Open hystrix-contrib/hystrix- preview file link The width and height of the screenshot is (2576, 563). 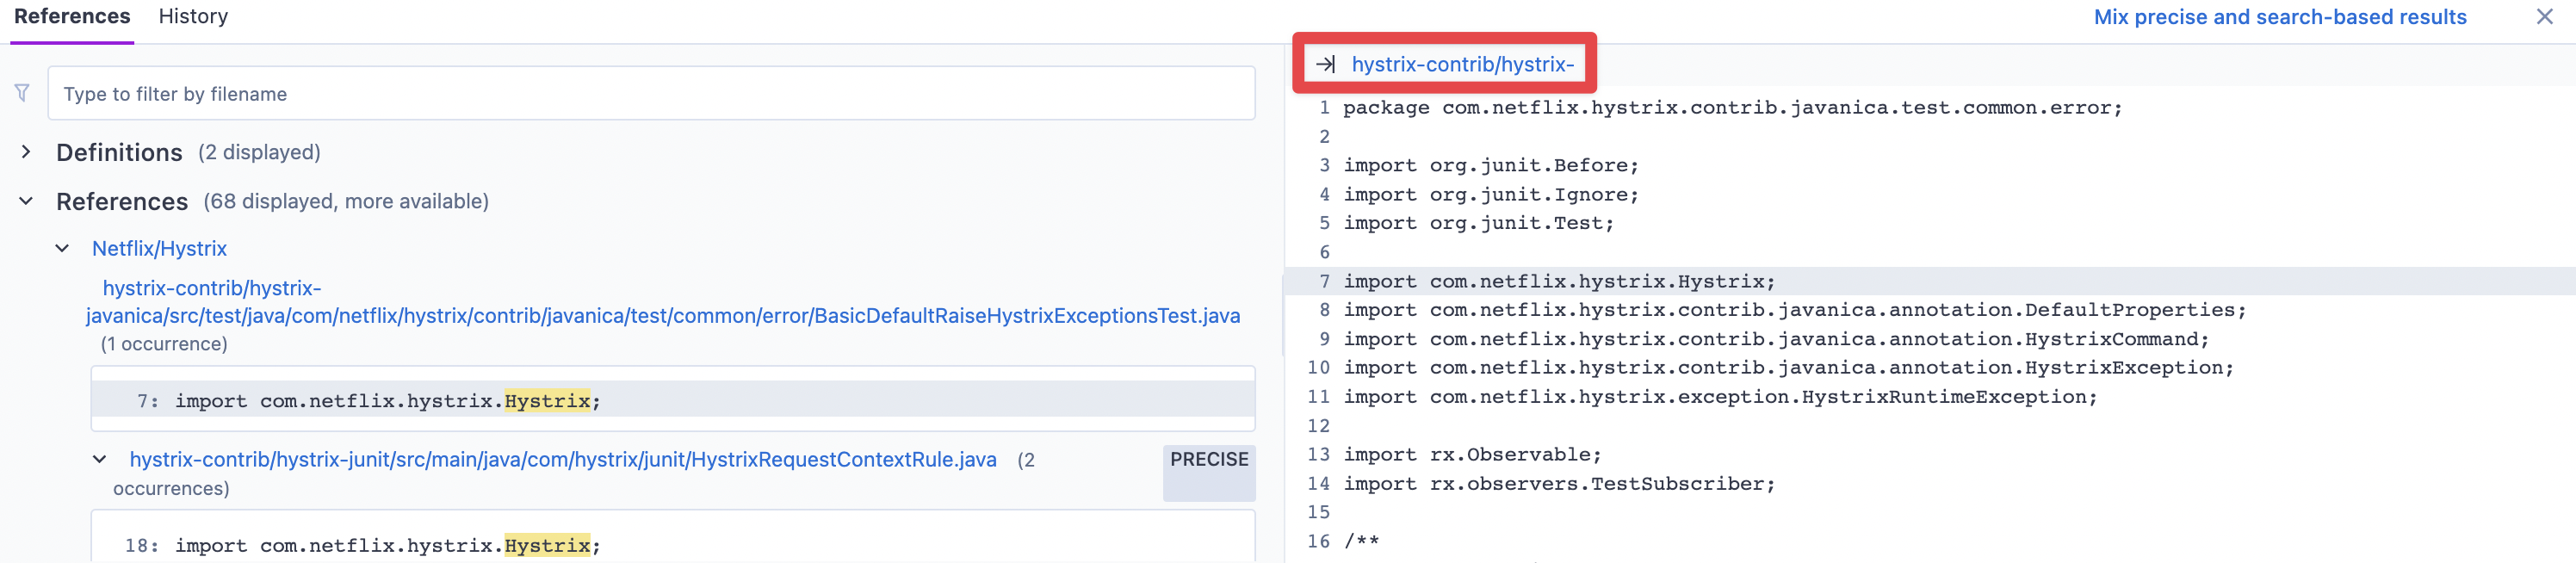pos(1463,64)
